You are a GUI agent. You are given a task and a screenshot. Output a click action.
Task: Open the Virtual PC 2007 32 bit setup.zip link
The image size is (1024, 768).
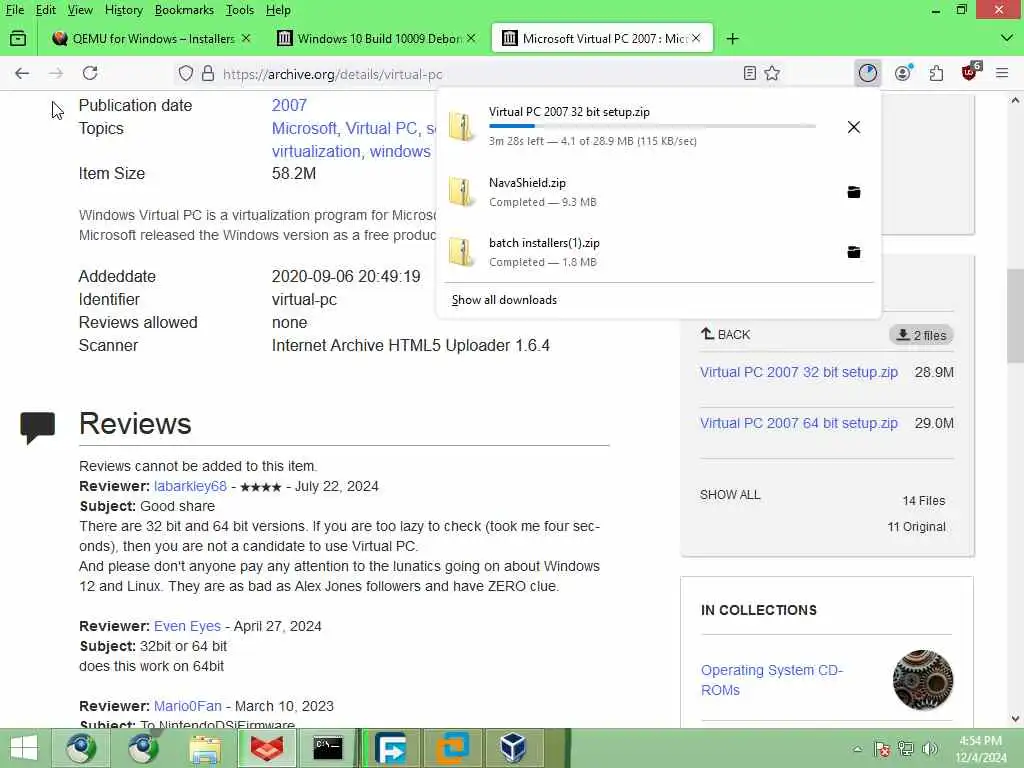(799, 372)
